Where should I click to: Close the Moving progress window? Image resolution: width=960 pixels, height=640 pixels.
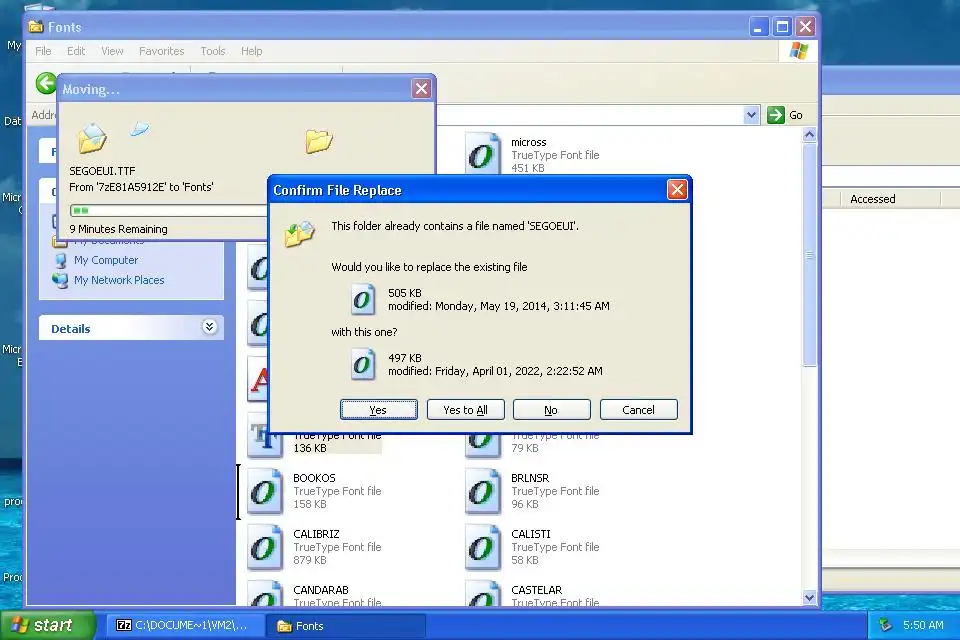point(421,89)
